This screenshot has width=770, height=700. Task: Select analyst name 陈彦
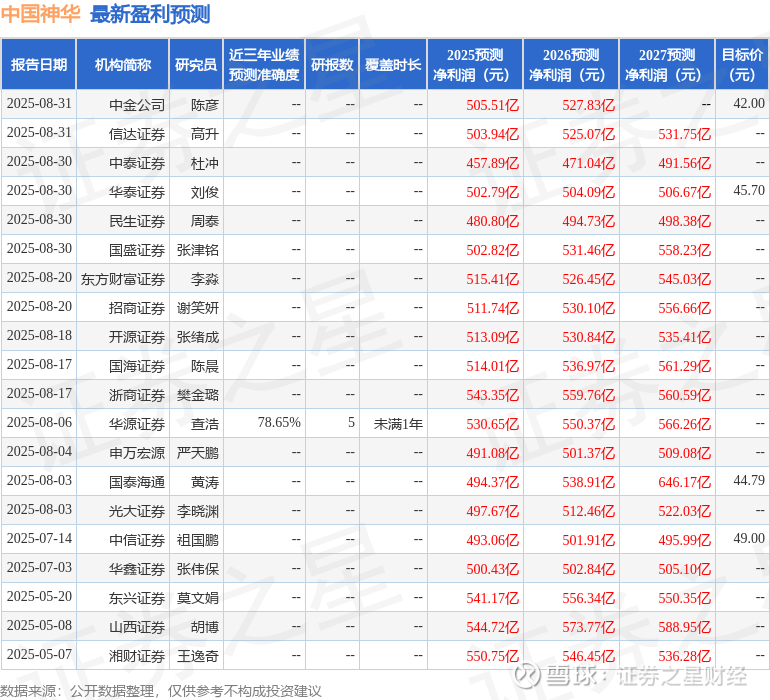[205, 105]
